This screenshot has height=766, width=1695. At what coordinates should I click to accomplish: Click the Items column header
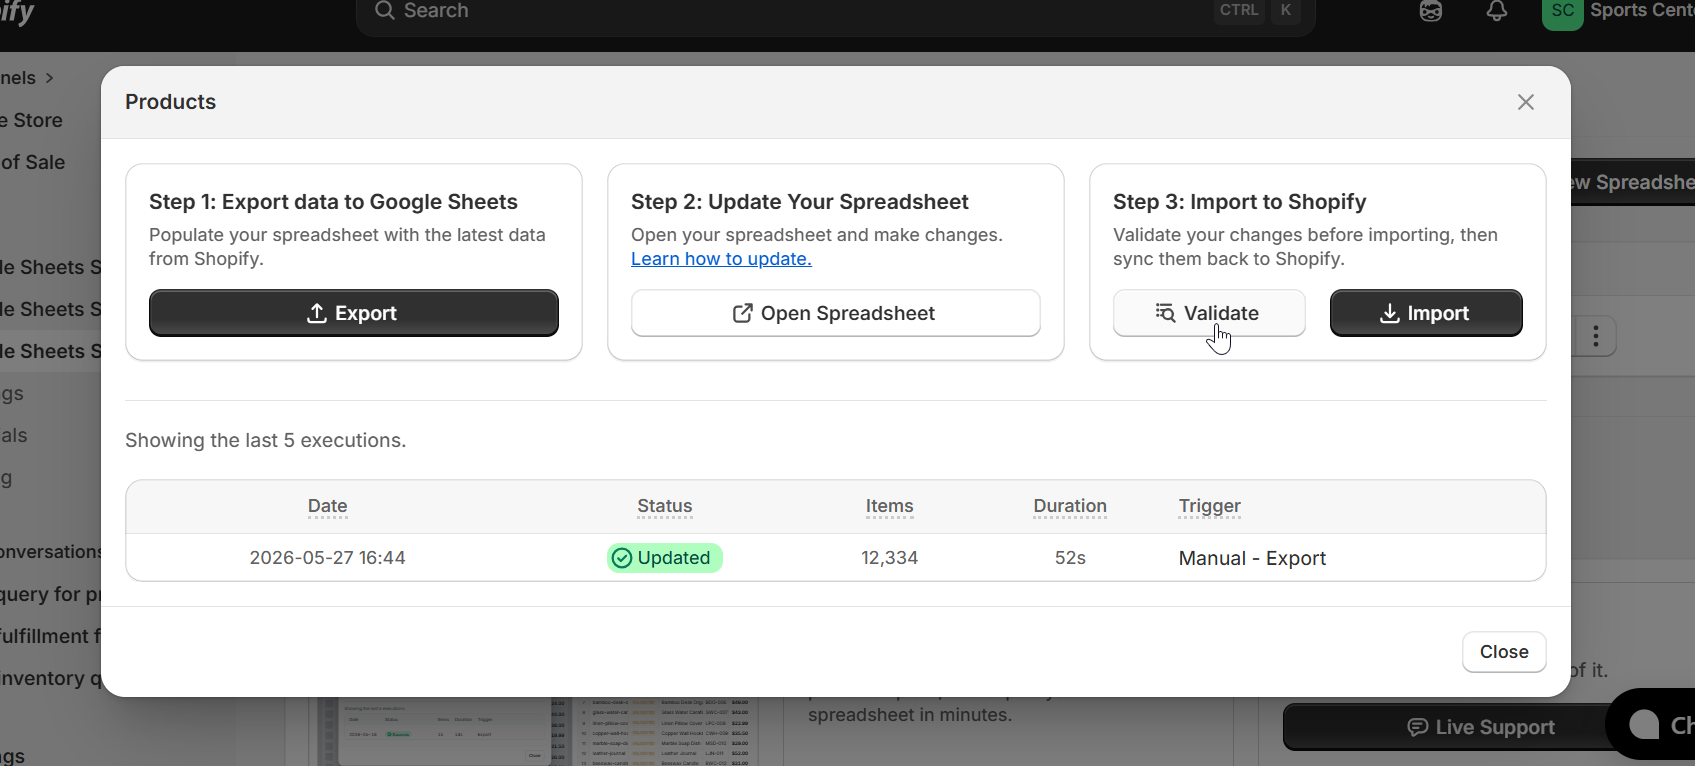(889, 506)
